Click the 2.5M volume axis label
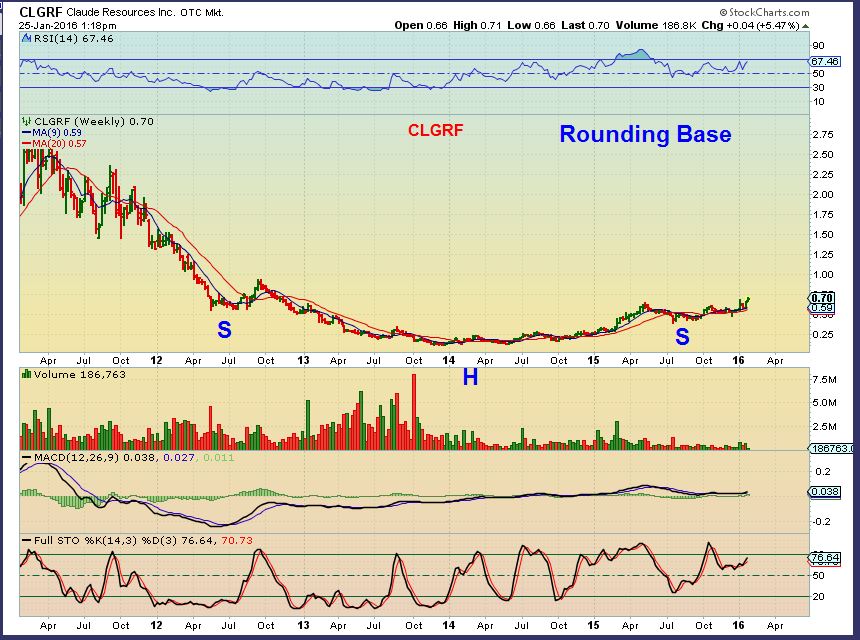 tap(824, 427)
